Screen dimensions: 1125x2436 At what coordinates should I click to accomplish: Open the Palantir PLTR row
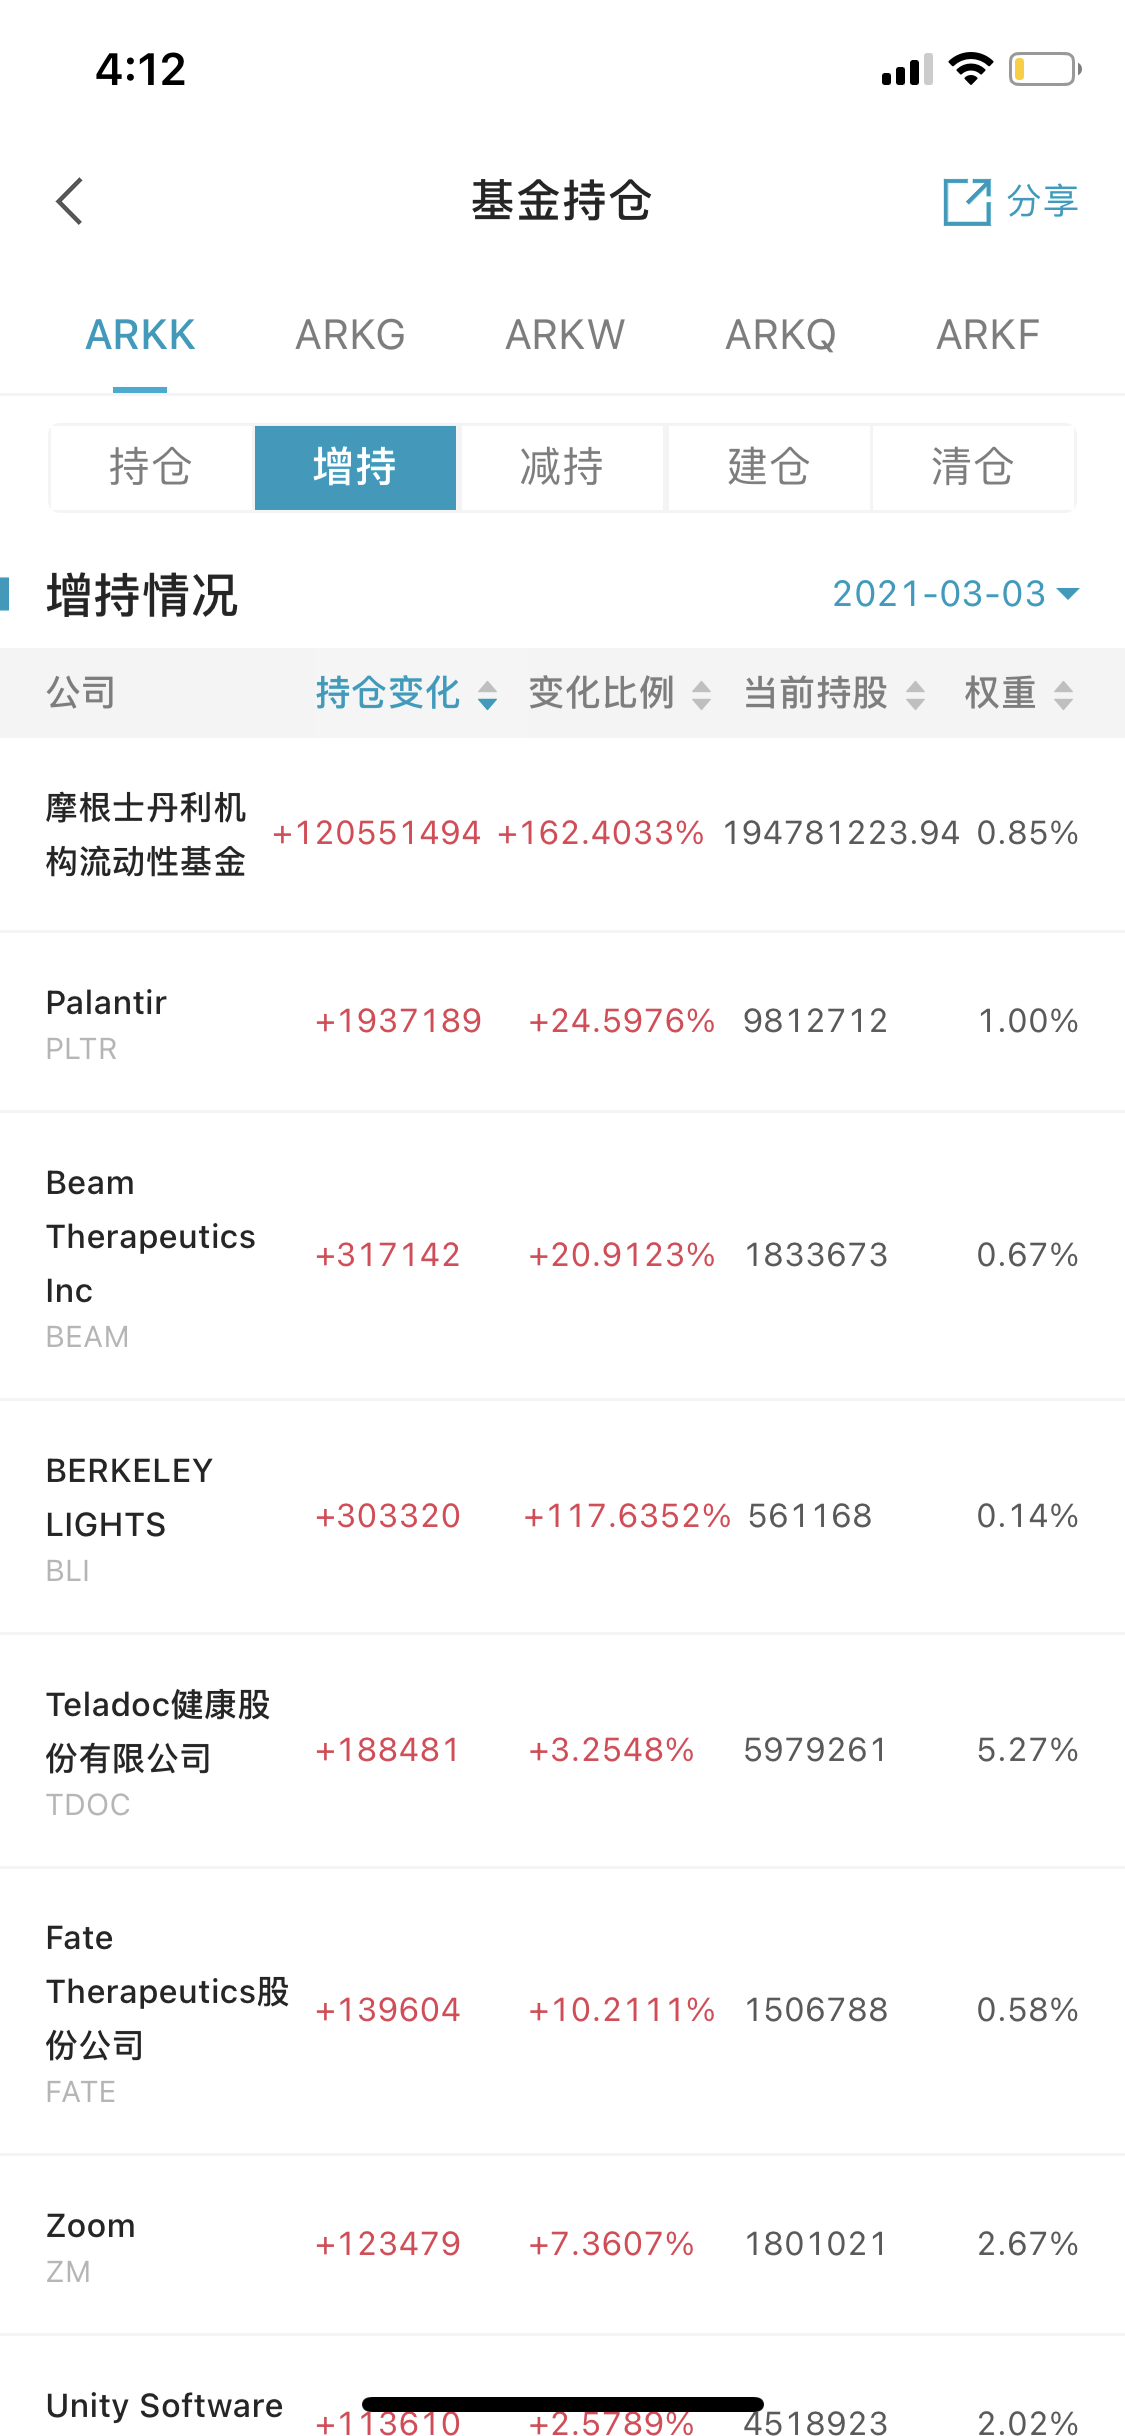562,1021
